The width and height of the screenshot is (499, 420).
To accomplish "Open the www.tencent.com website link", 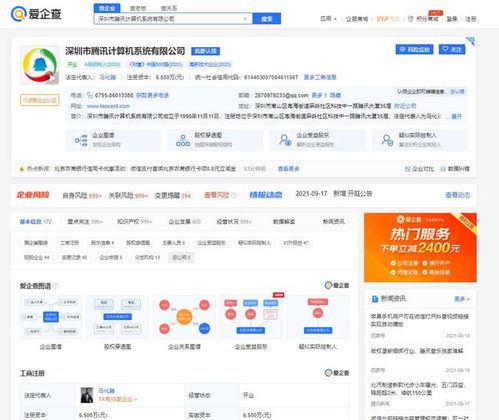I will click(108, 106).
